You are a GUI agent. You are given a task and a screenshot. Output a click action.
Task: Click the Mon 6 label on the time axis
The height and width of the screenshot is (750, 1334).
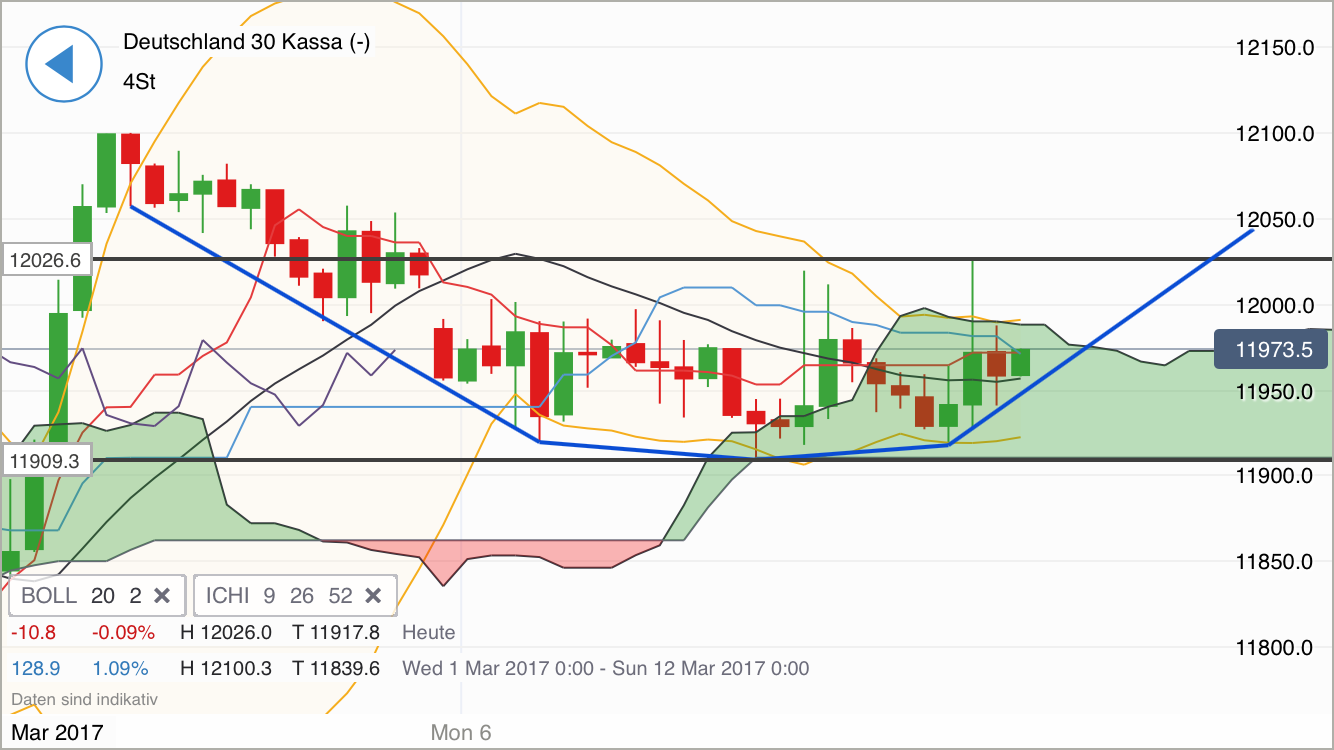pos(460,732)
